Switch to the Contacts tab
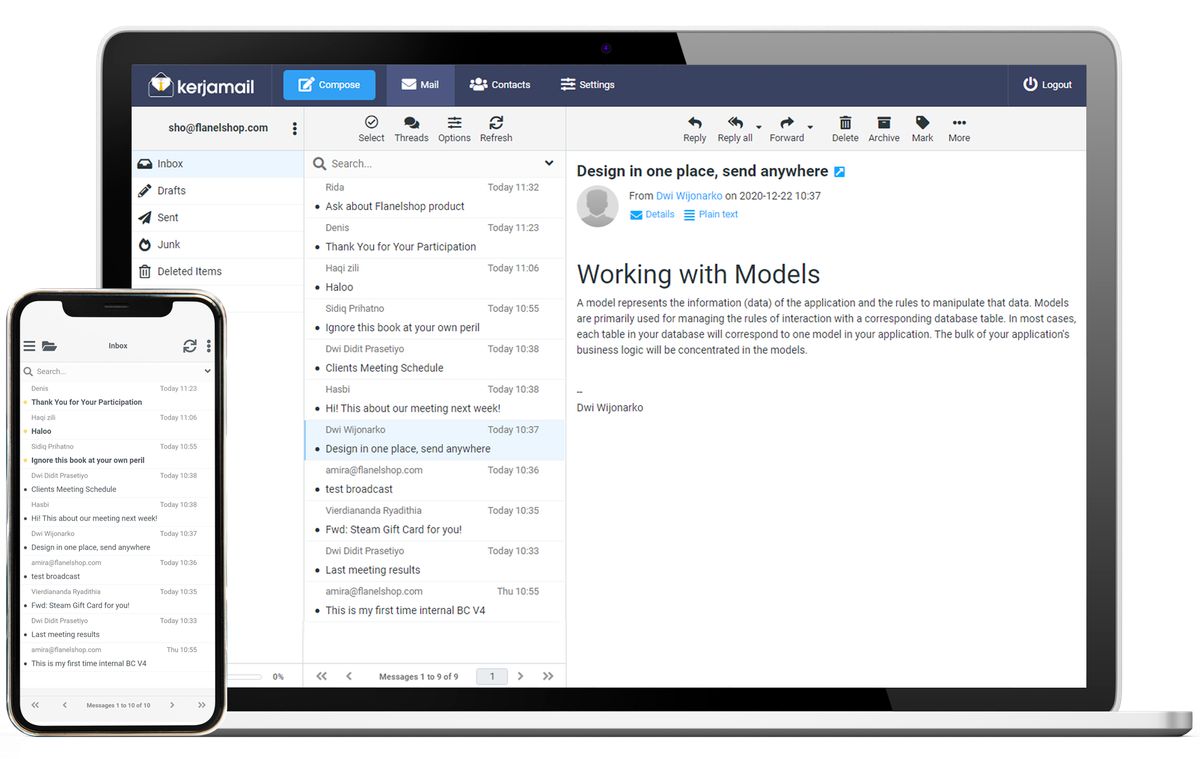 coord(500,85)
